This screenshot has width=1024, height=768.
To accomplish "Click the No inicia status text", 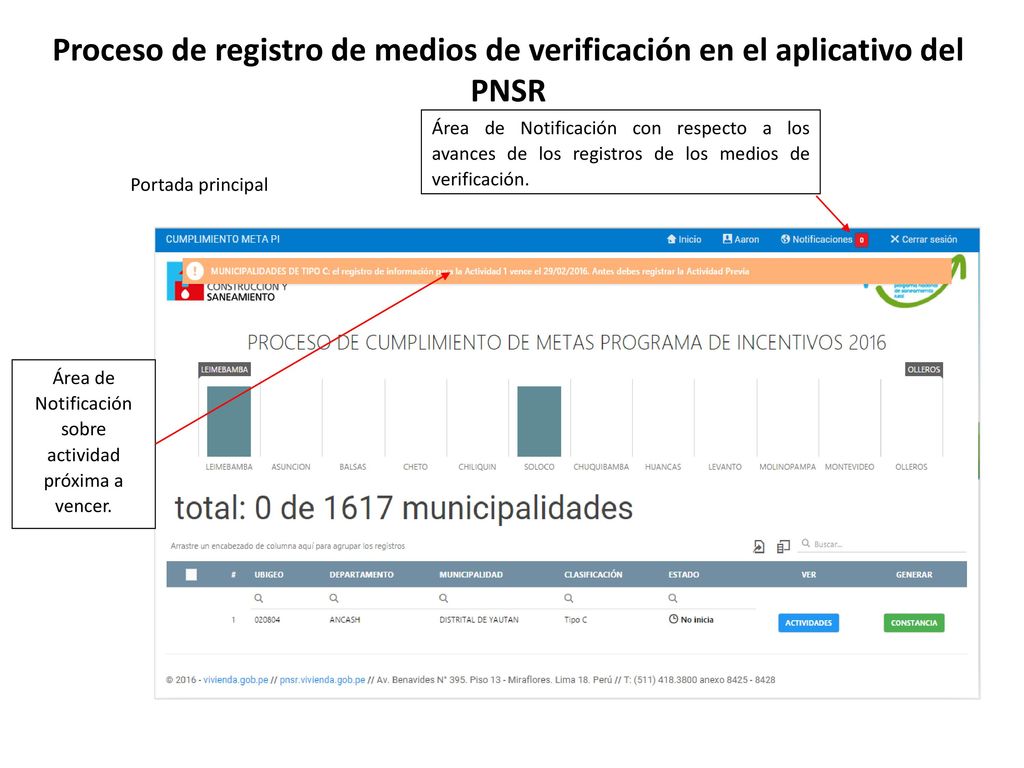I will (x=697, y=620).
